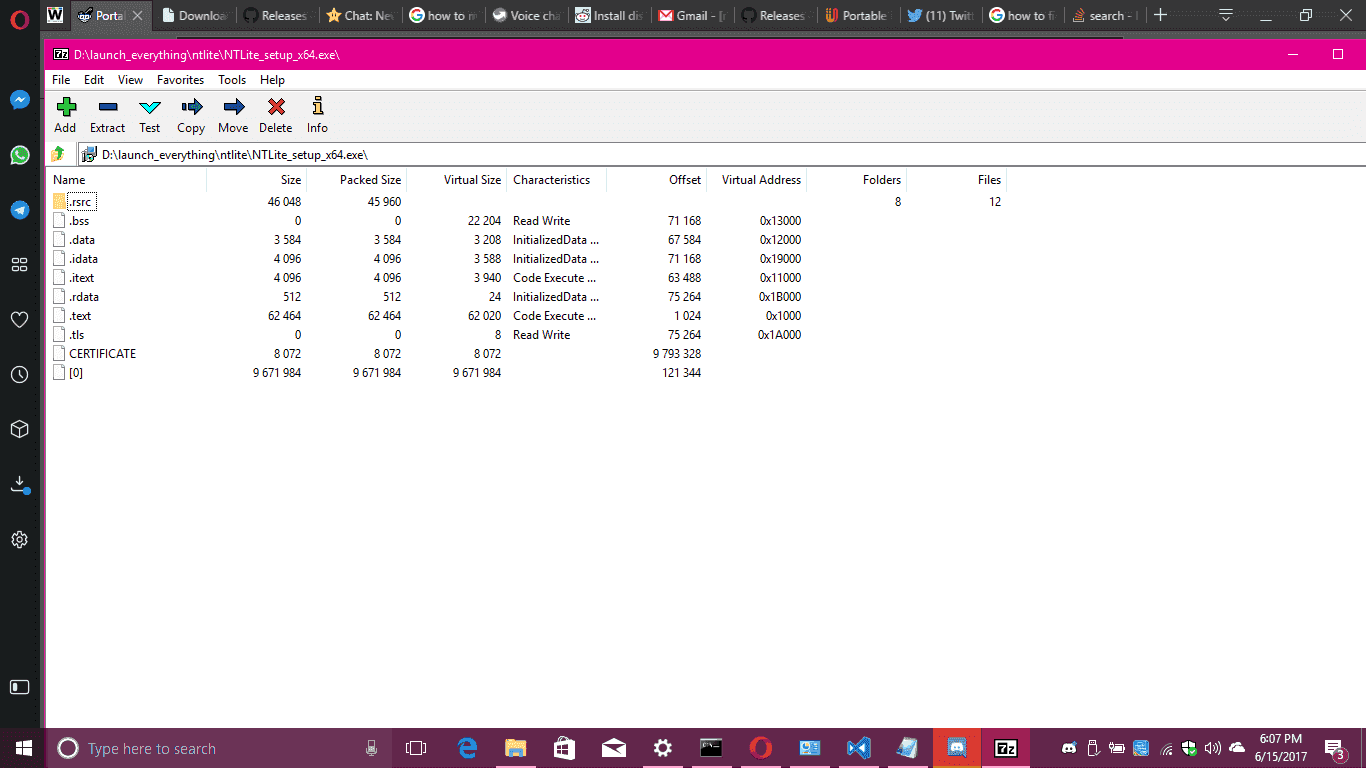The width and height of the screenshot is (1366, 768).
Task: Open Downloads in the Opera sidebar
Action: (19, 485)
